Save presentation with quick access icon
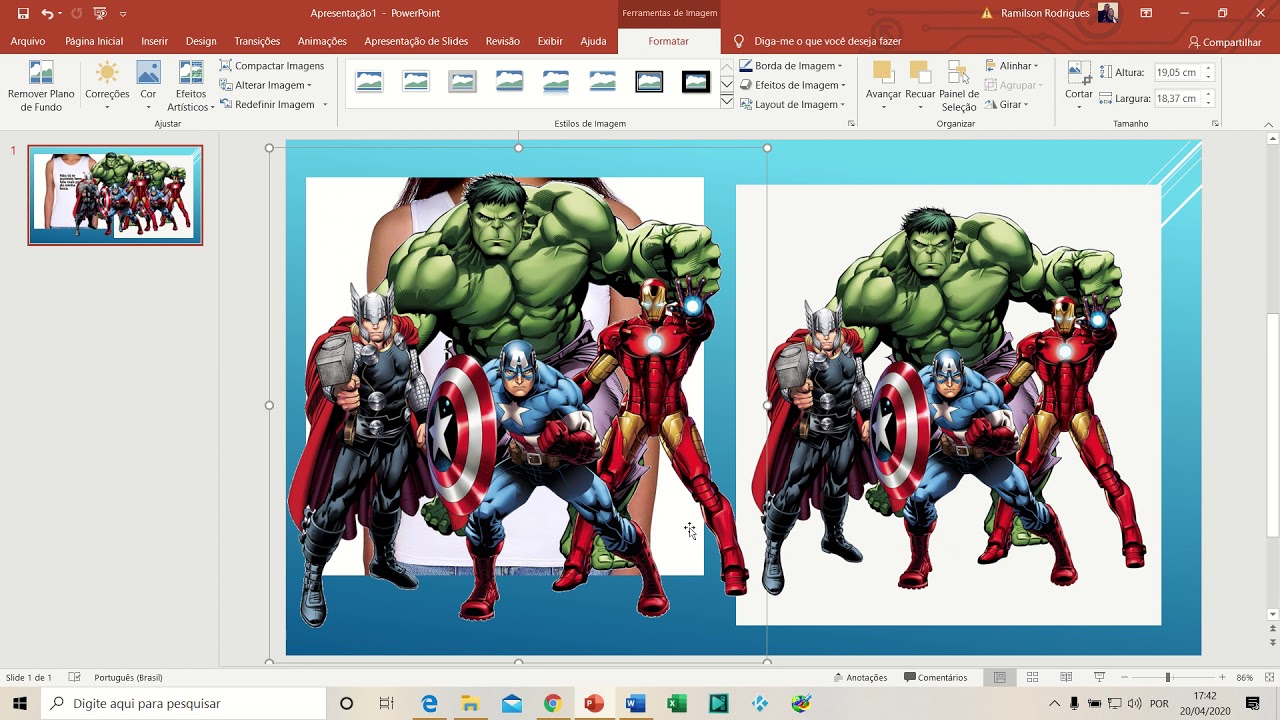 [x=23, y=13]
